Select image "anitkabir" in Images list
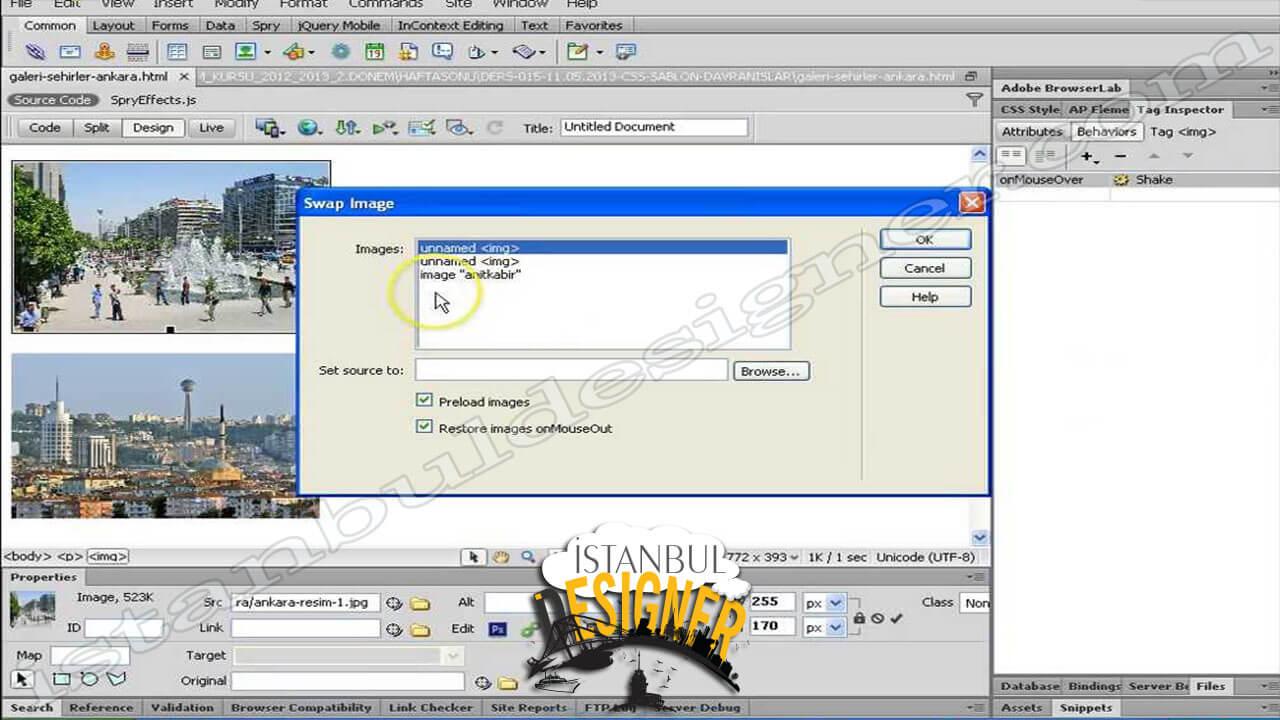 [470, 274]
